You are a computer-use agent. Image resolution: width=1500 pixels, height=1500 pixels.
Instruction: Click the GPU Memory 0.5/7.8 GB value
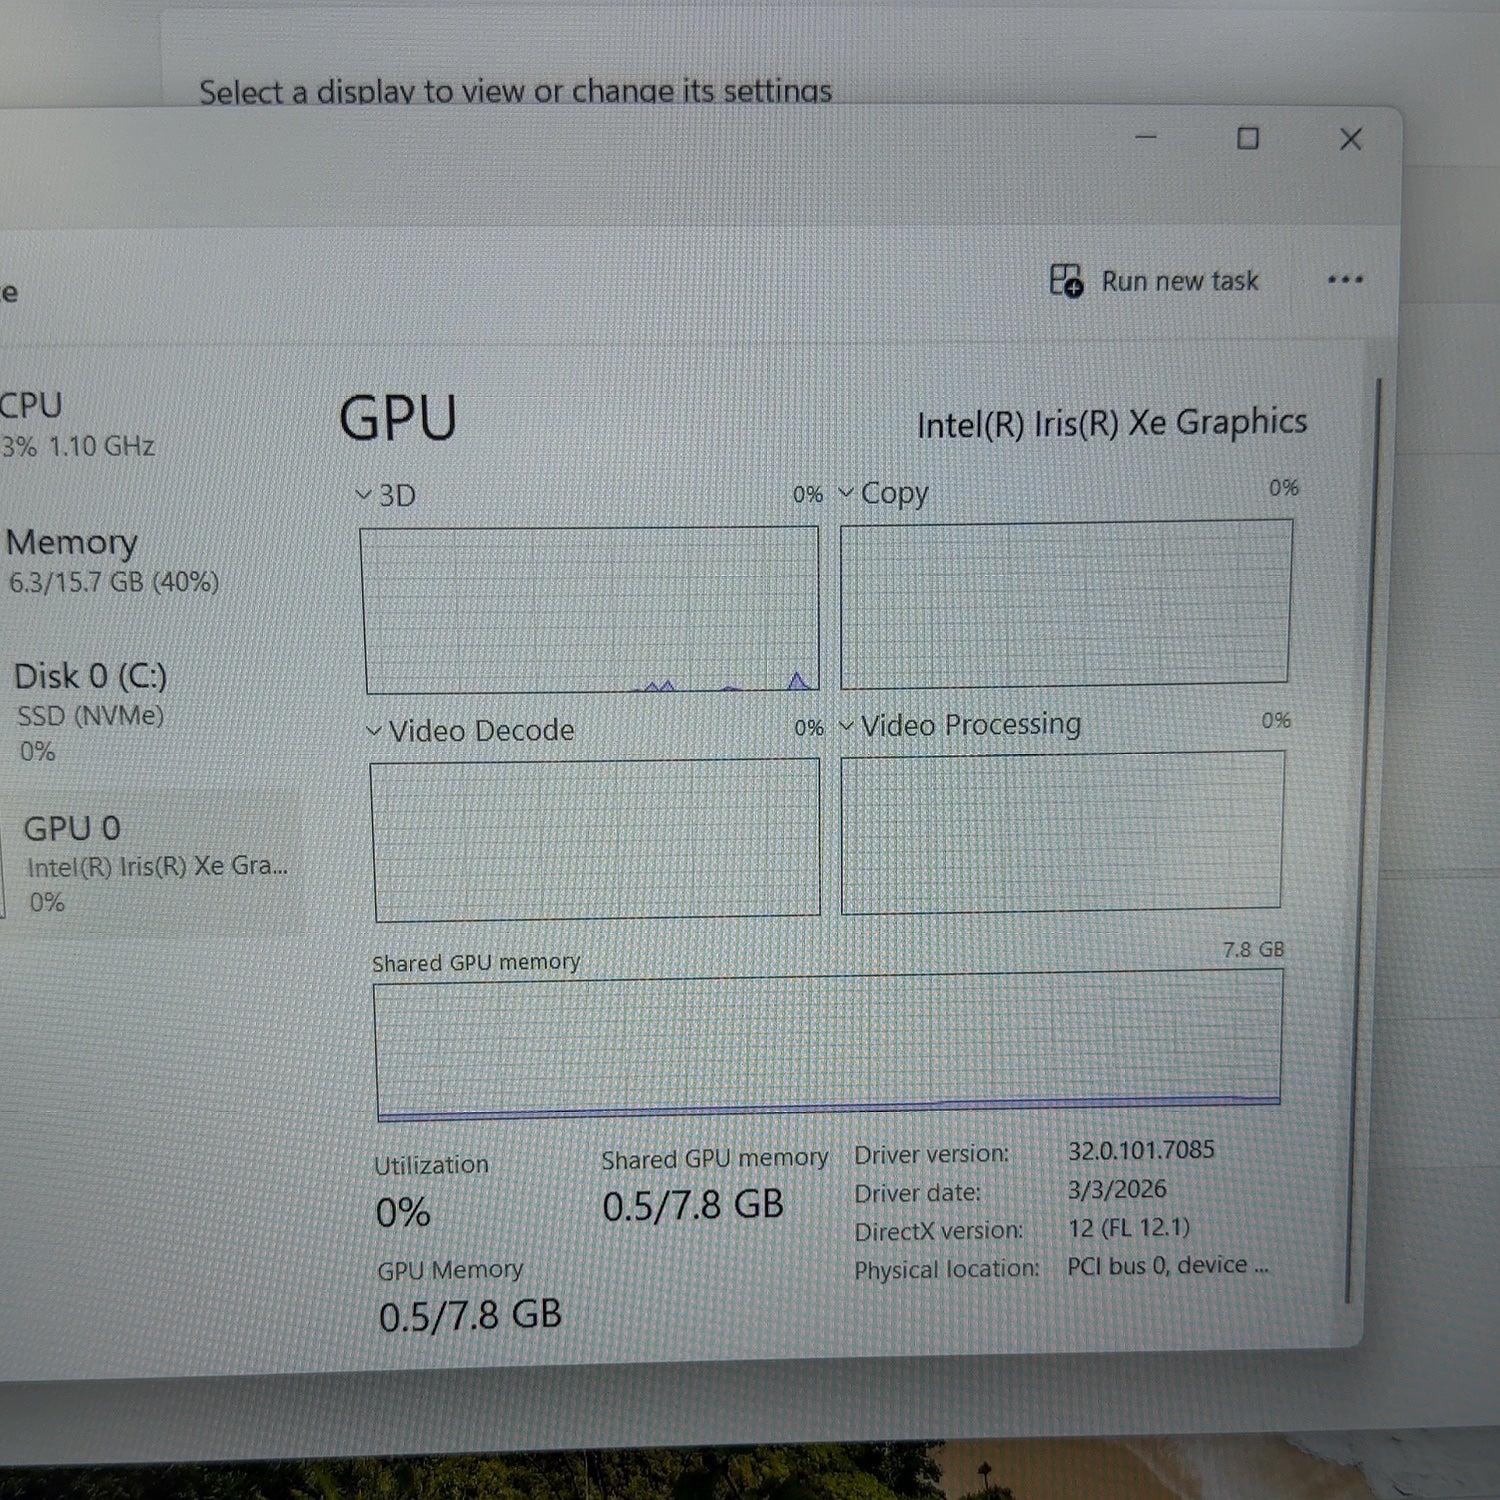click(x=470, y=1315)
